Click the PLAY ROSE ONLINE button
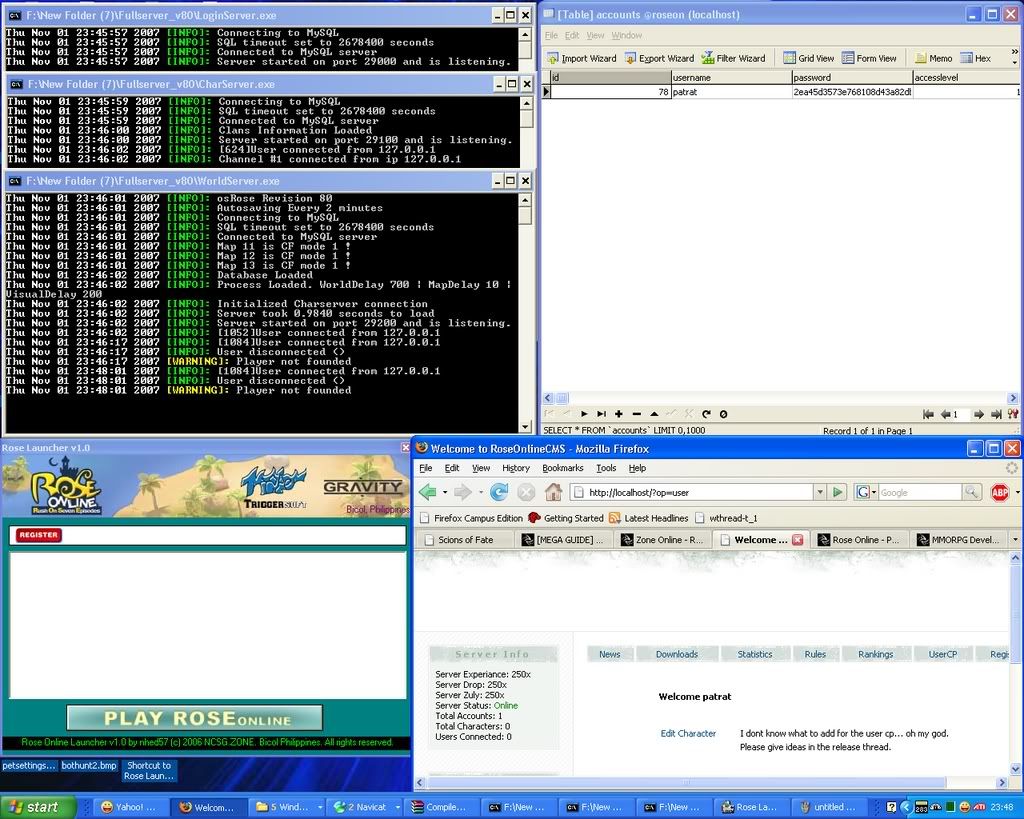 pyautogui.click(x=195, y=718)
